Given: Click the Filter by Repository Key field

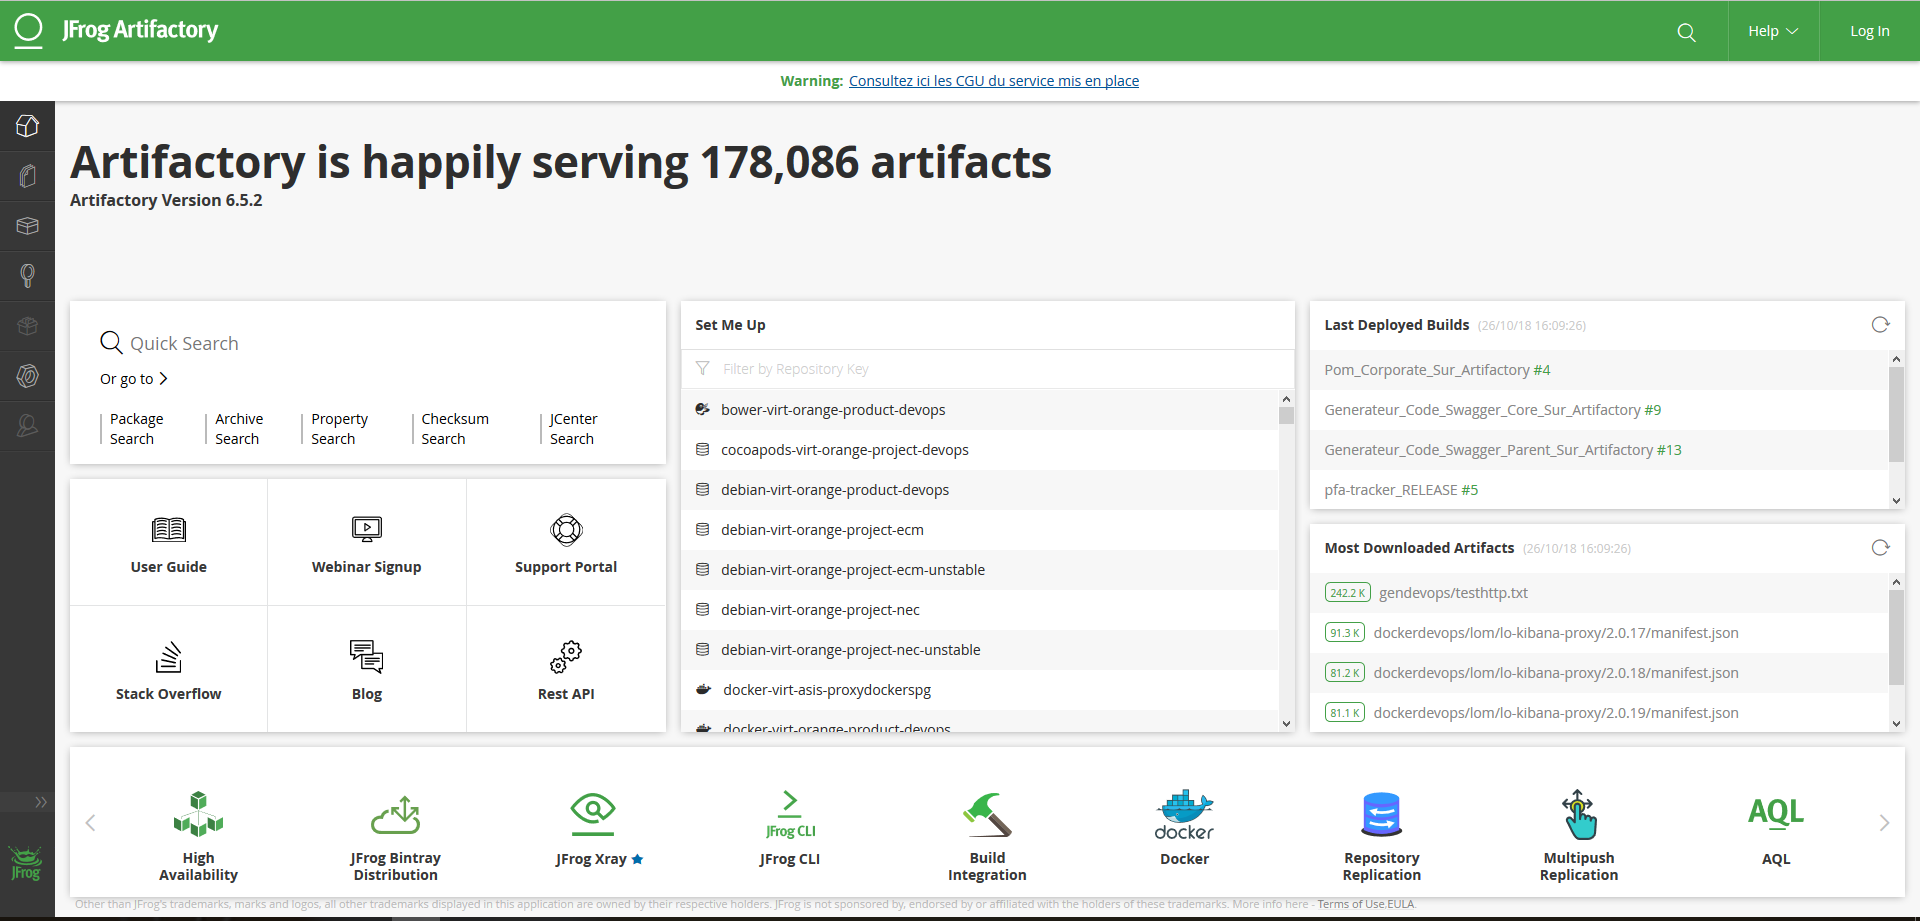Looking at the screenshot, I should coord(987,369).
